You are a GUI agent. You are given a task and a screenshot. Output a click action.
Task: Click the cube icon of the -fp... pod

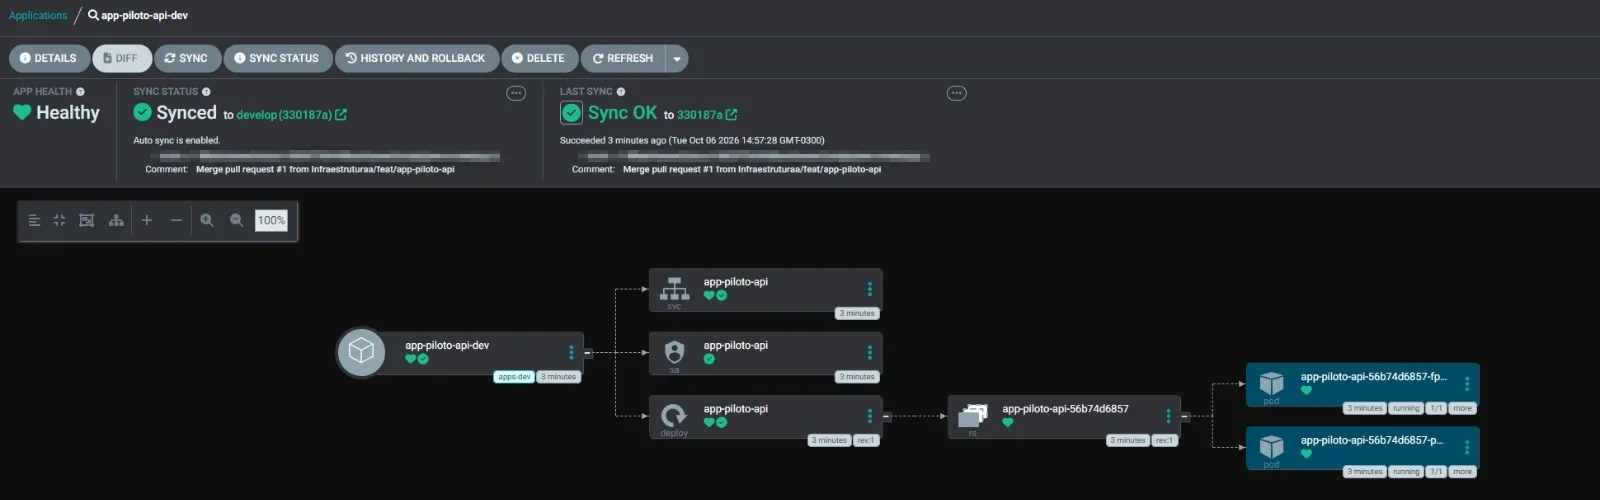point(1271,383)
